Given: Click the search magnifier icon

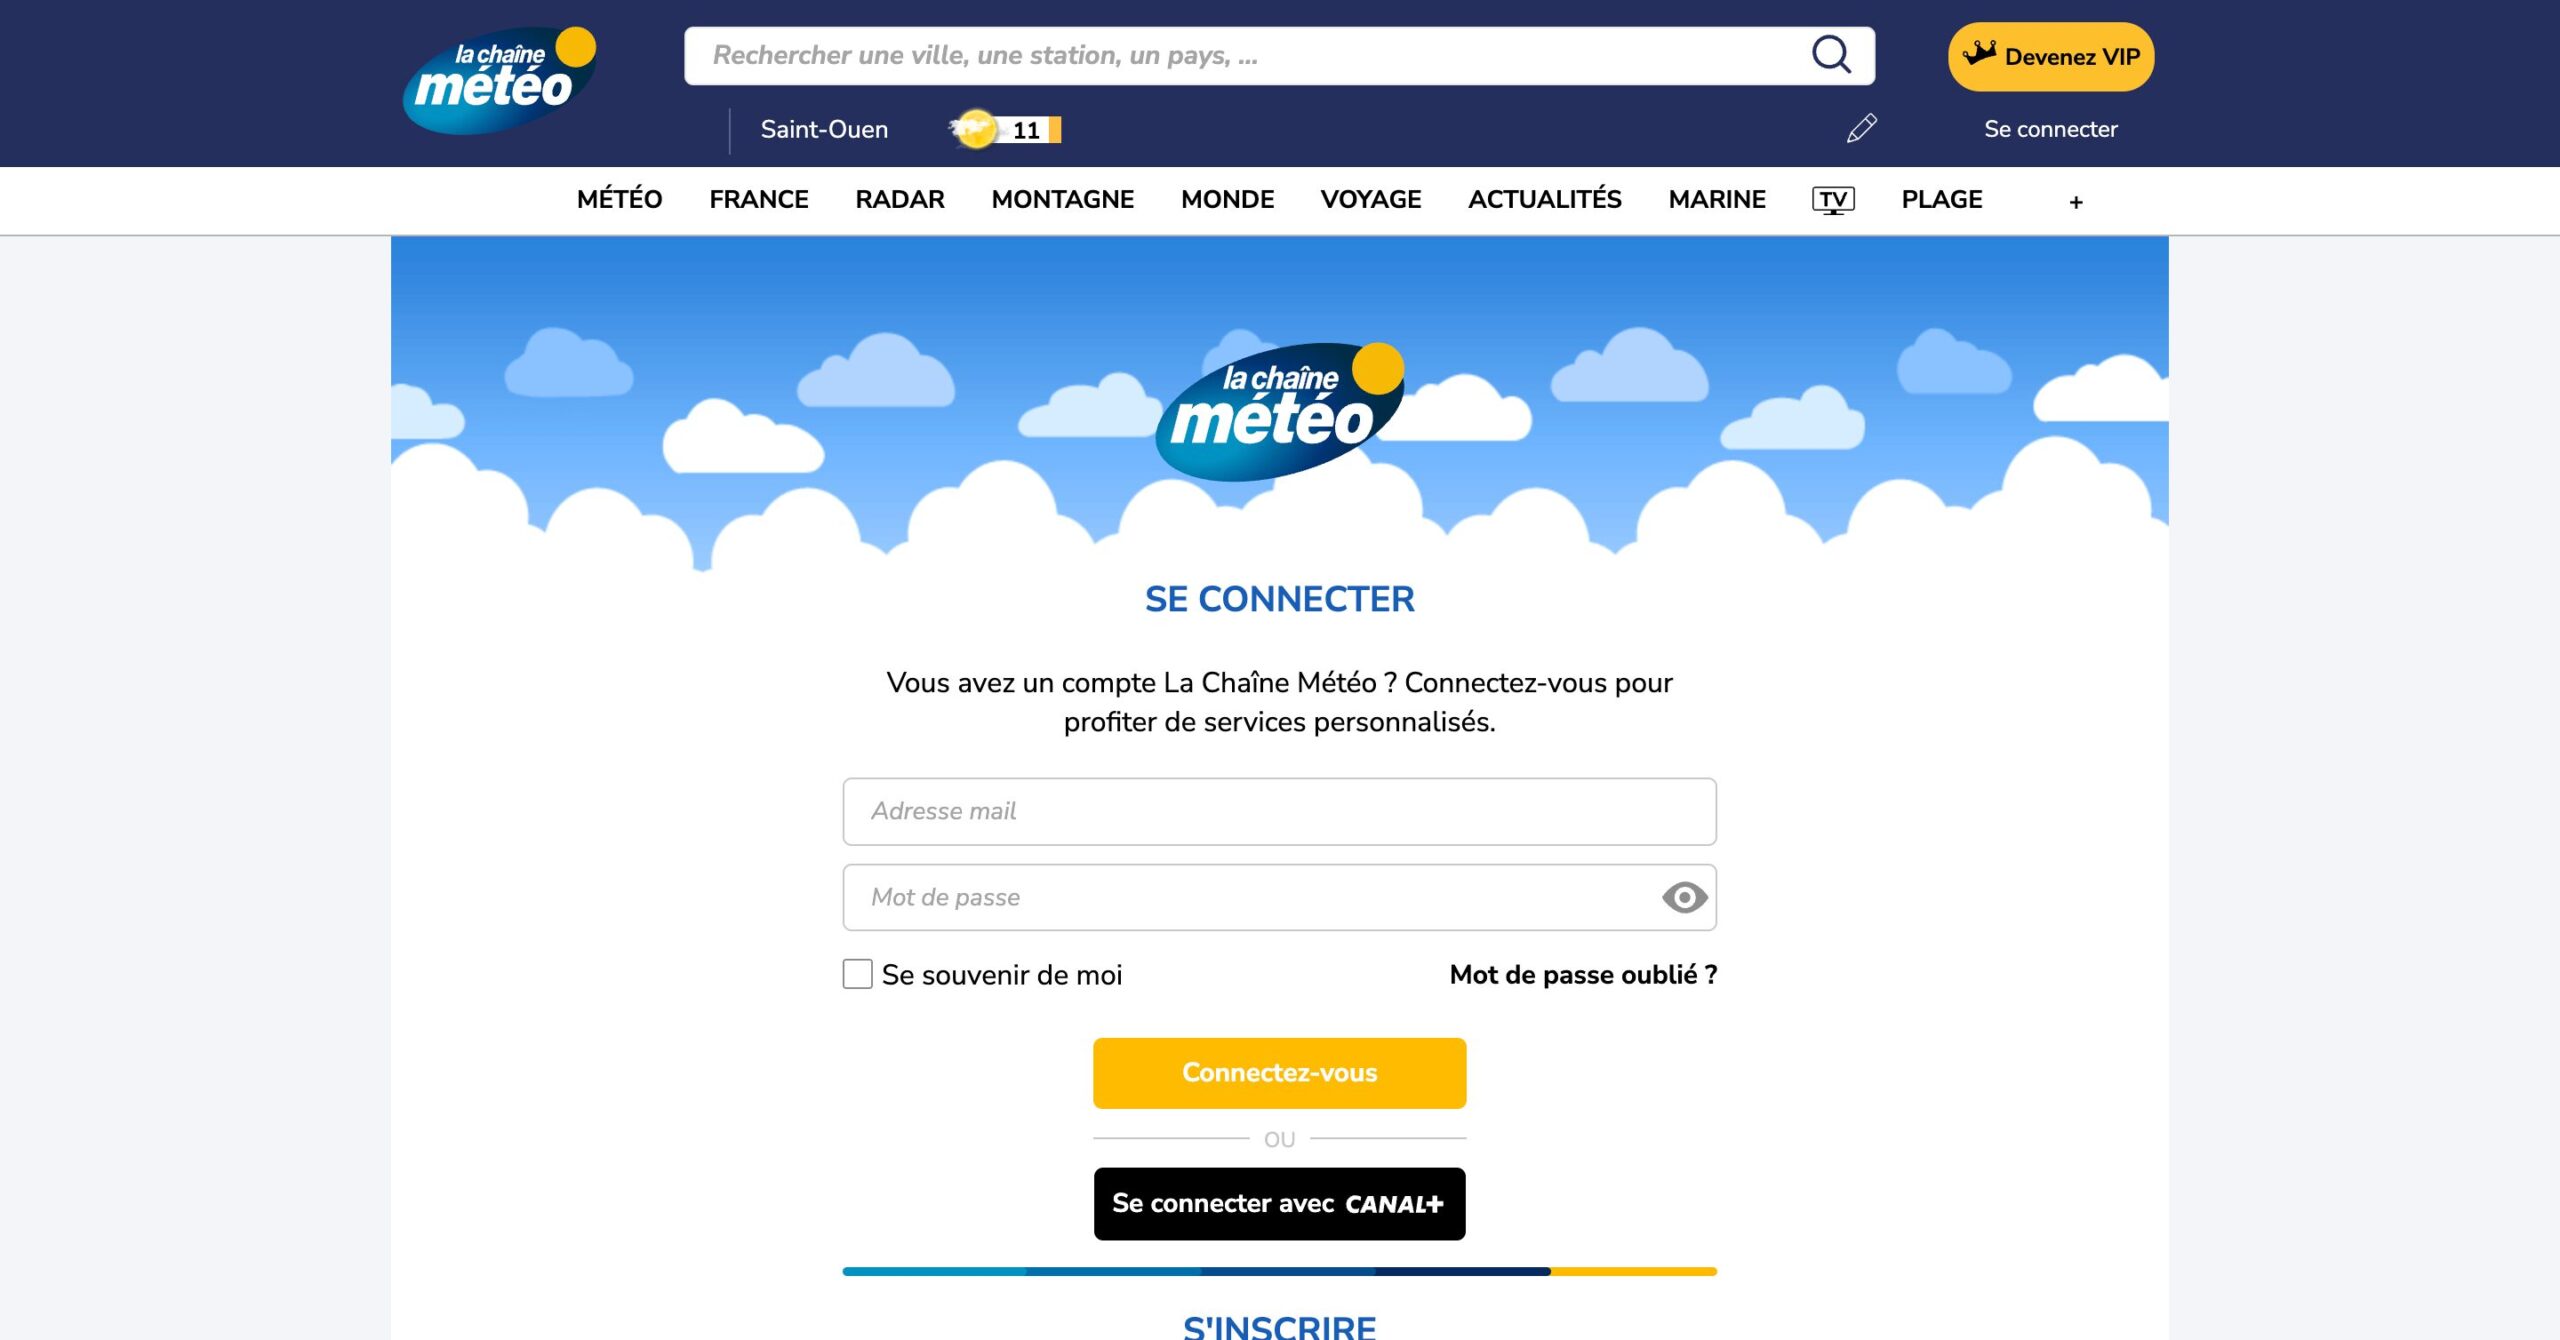Looking at the screenshot, I should click(x=1831, y=55).
